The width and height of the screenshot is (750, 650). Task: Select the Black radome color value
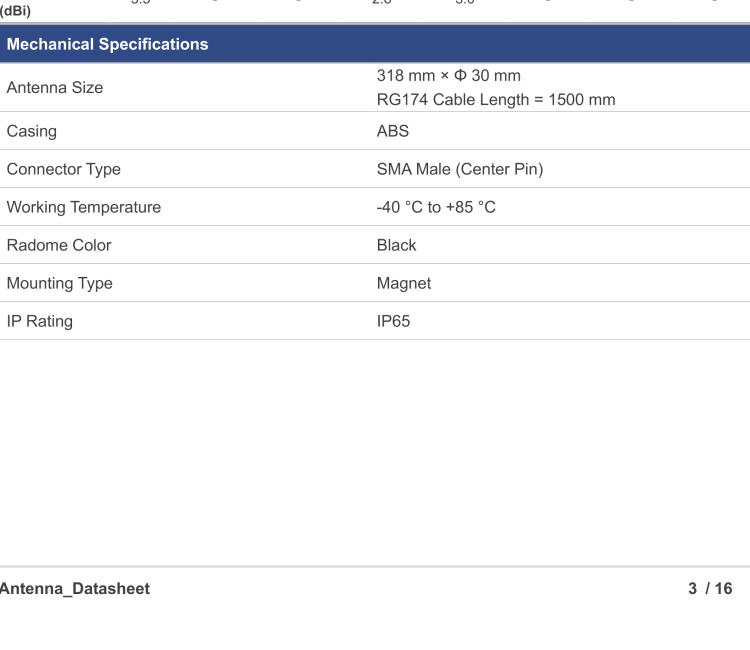[397, 245]
